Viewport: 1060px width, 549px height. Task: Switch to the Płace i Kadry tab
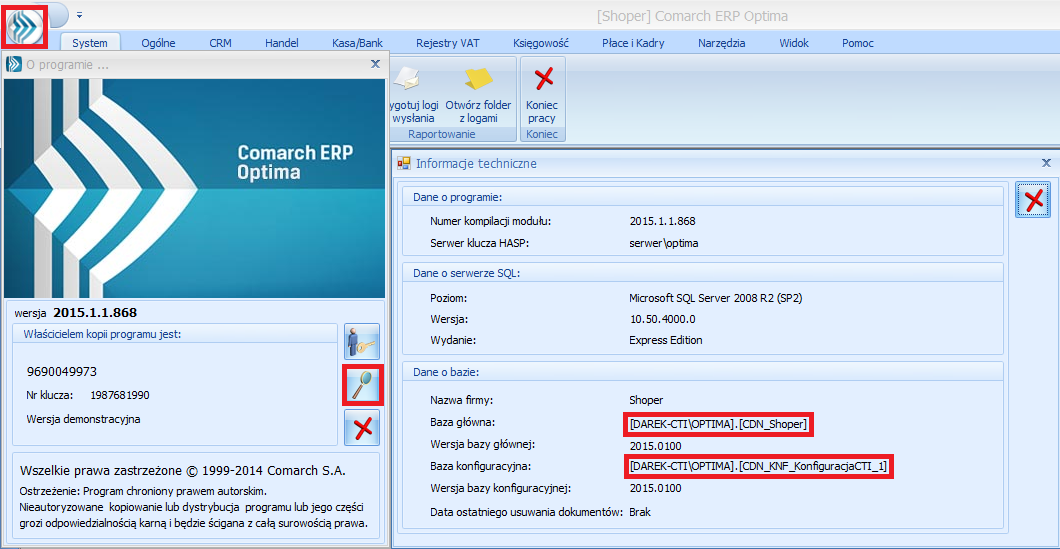pos(633,43)
